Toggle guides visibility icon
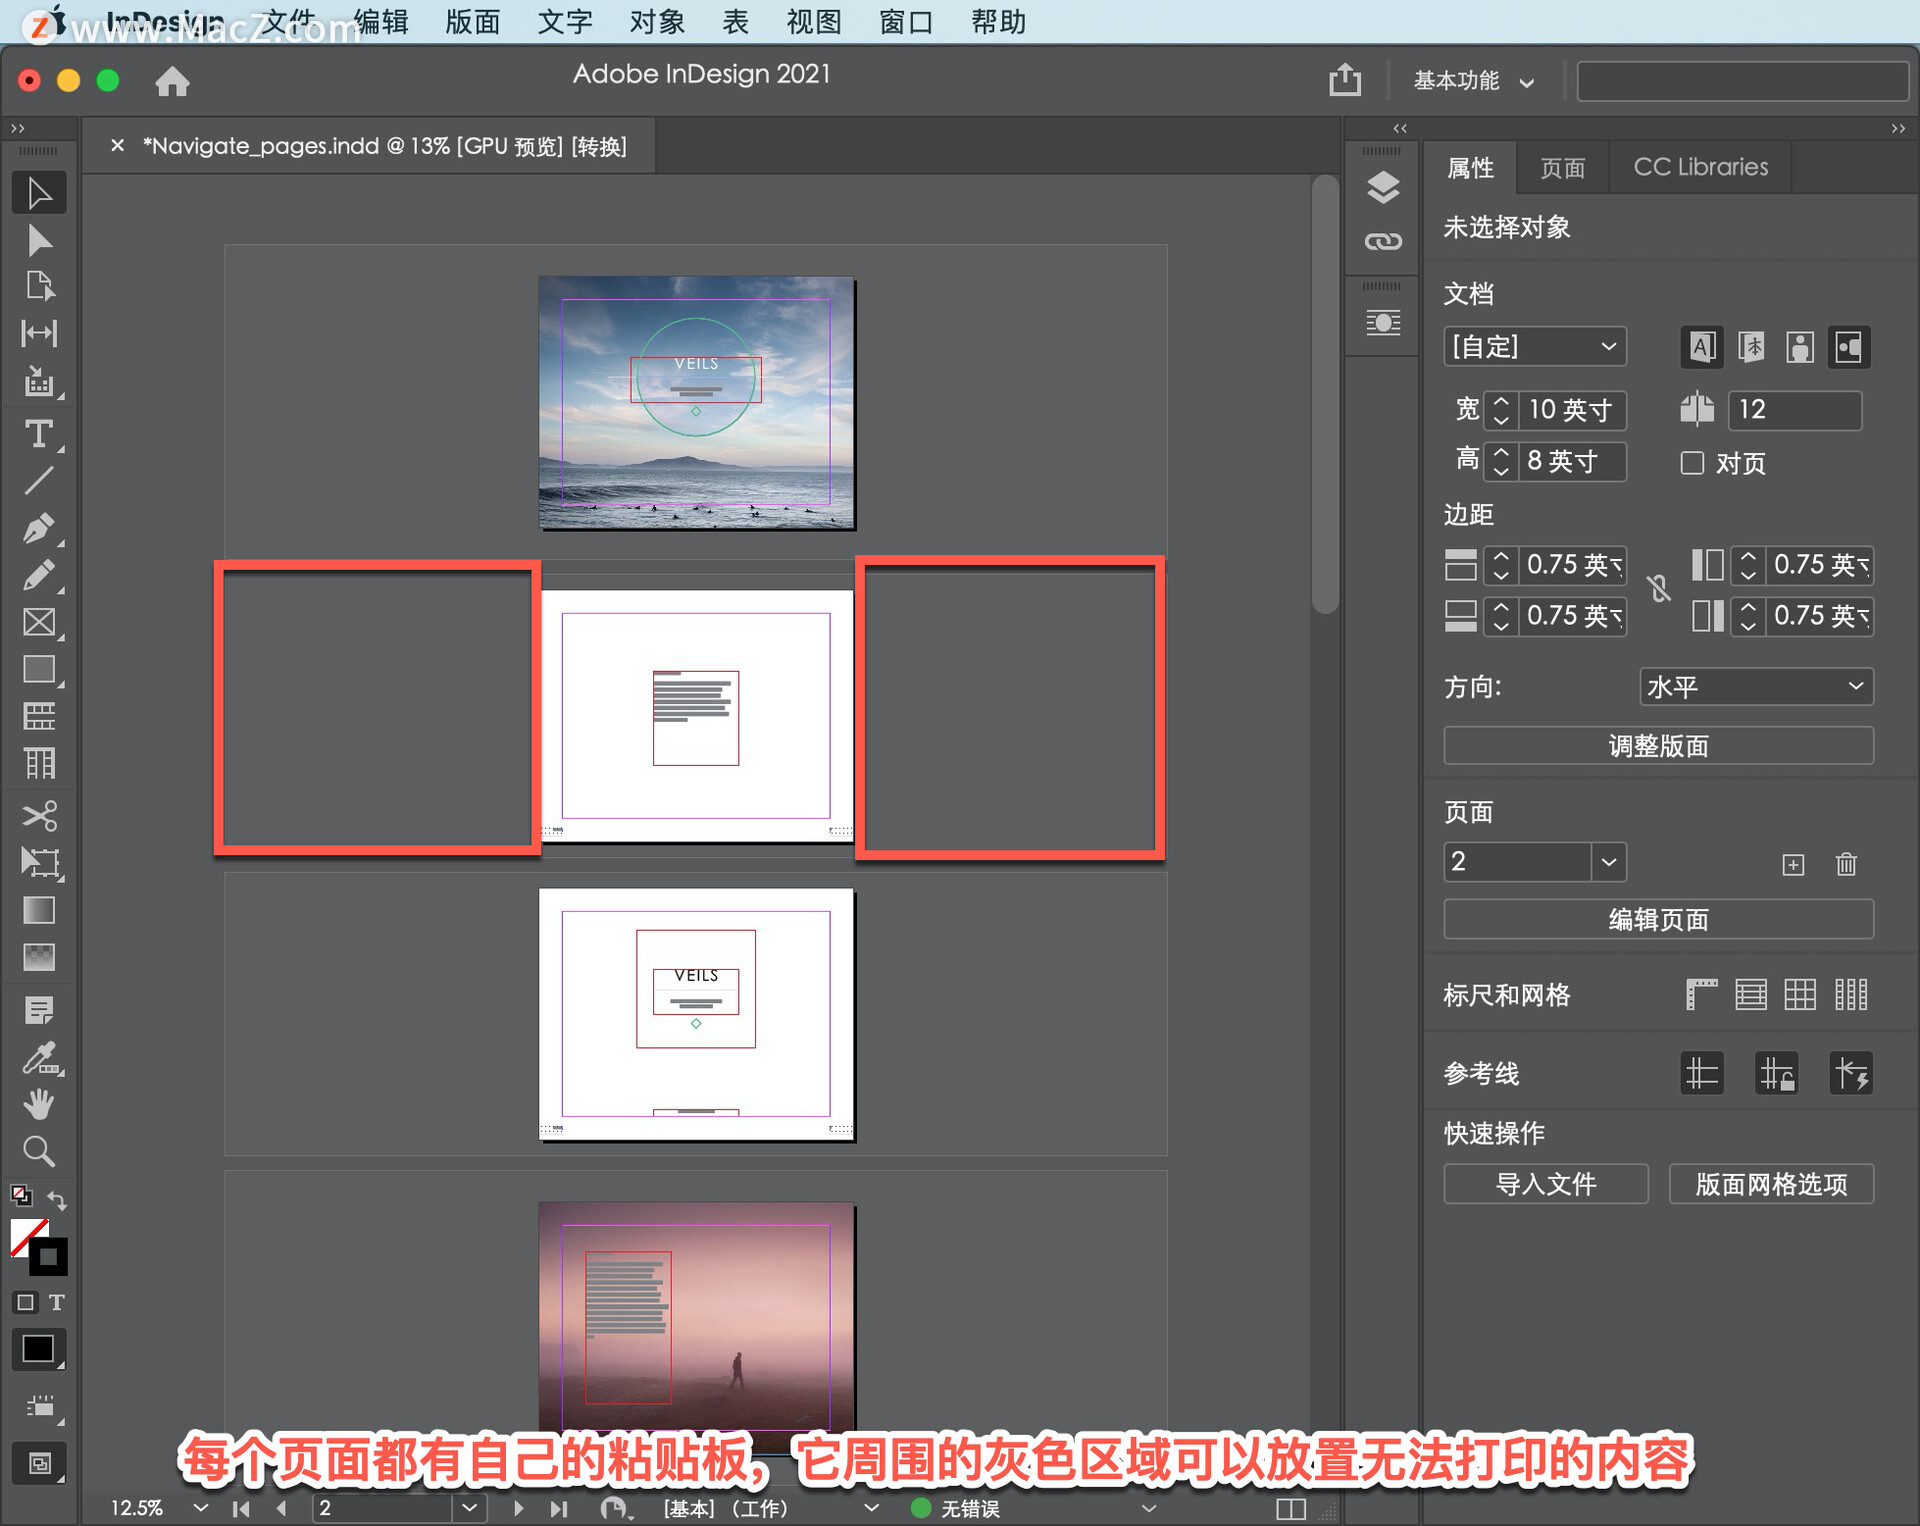This screenshot has height=1526, width=1920. pos(1702,1073)
